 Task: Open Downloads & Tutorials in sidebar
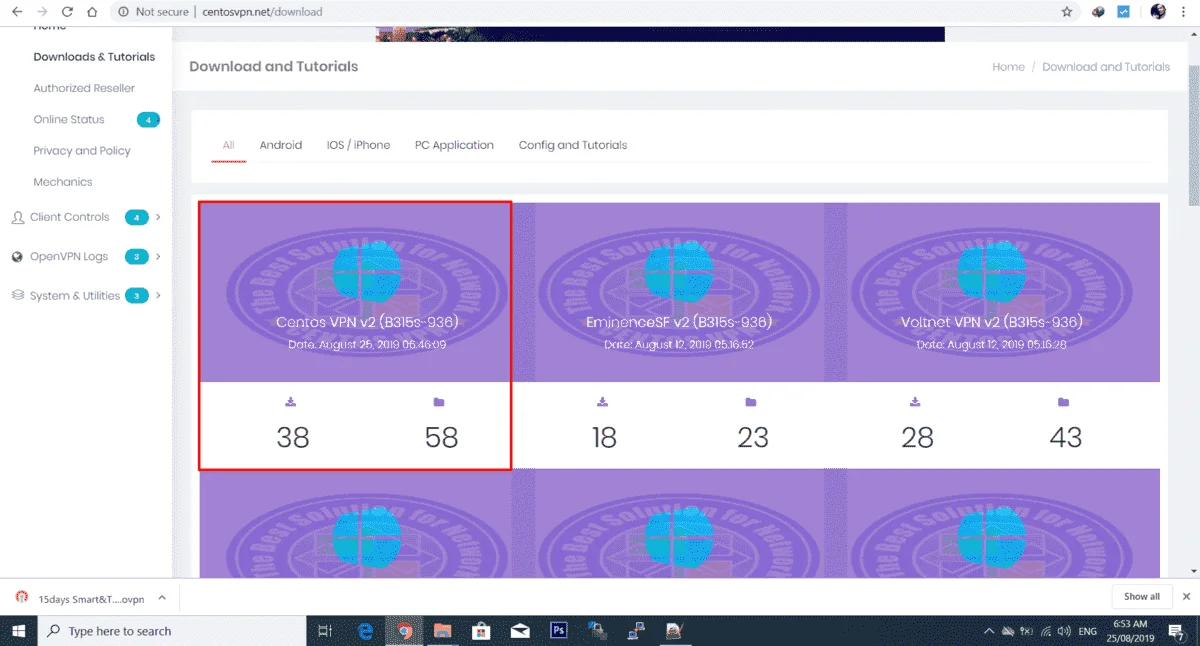[94, 57]
